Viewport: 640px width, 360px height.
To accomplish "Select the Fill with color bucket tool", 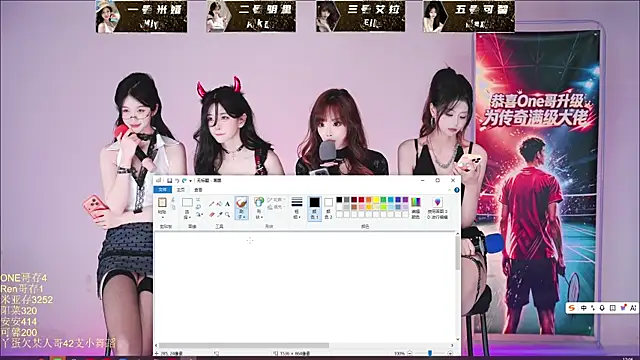I will (x=219, y=204).
